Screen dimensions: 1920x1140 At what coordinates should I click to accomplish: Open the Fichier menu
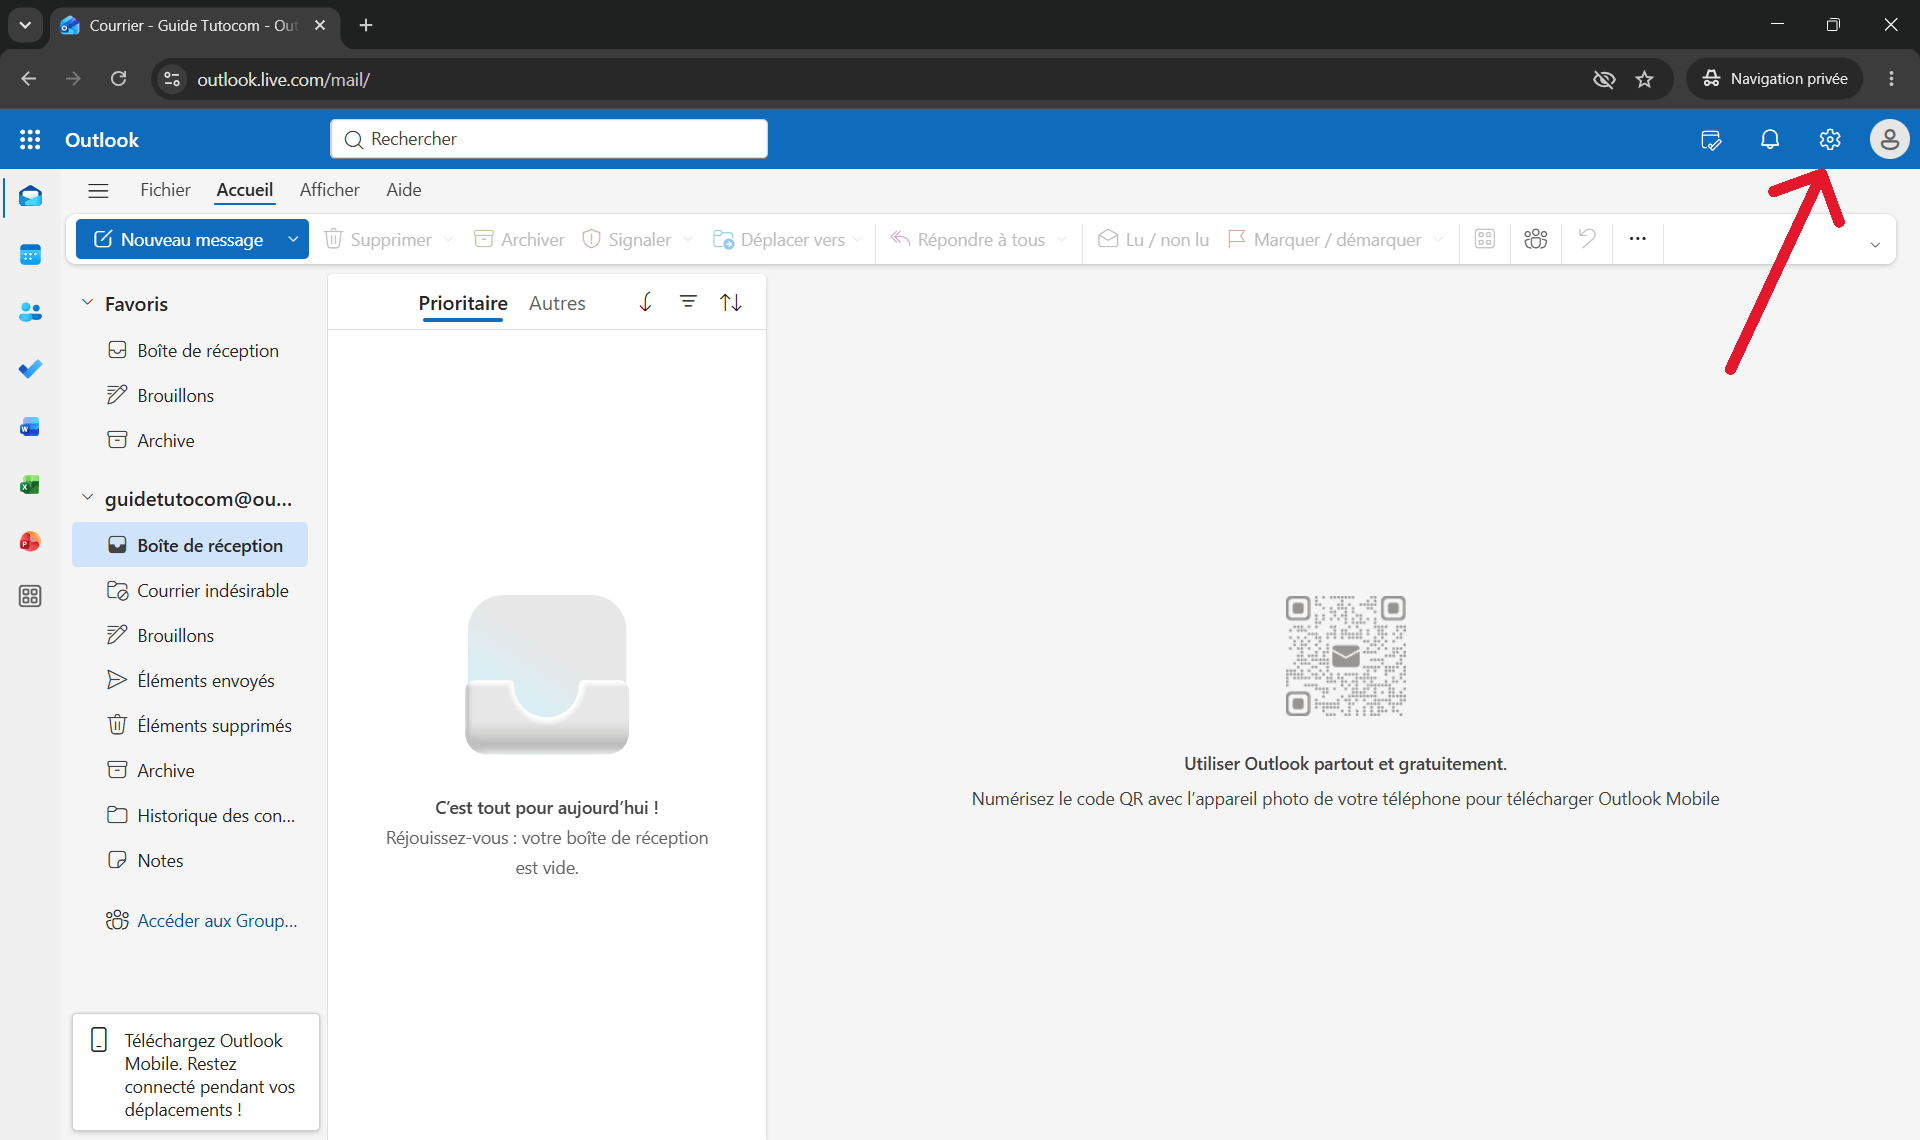point(165,190)
